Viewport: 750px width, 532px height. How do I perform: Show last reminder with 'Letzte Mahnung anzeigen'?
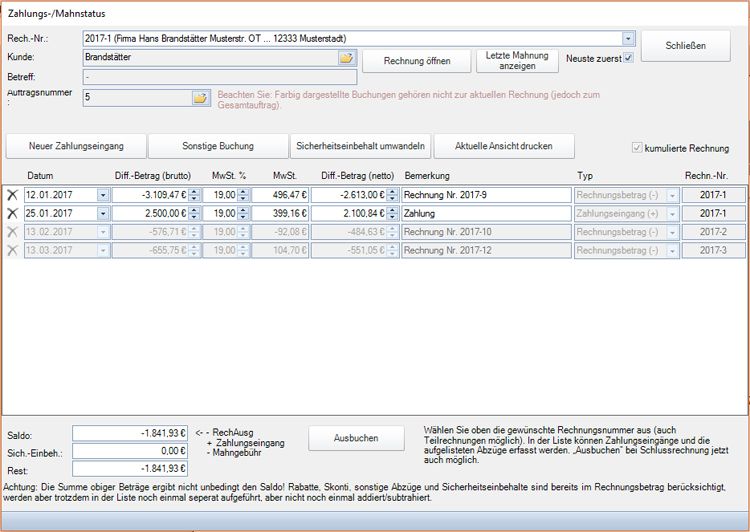tap(517, 61)
